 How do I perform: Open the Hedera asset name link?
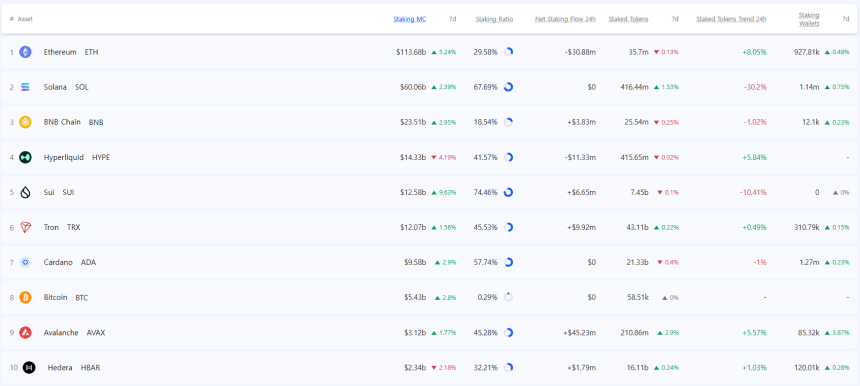60,368
